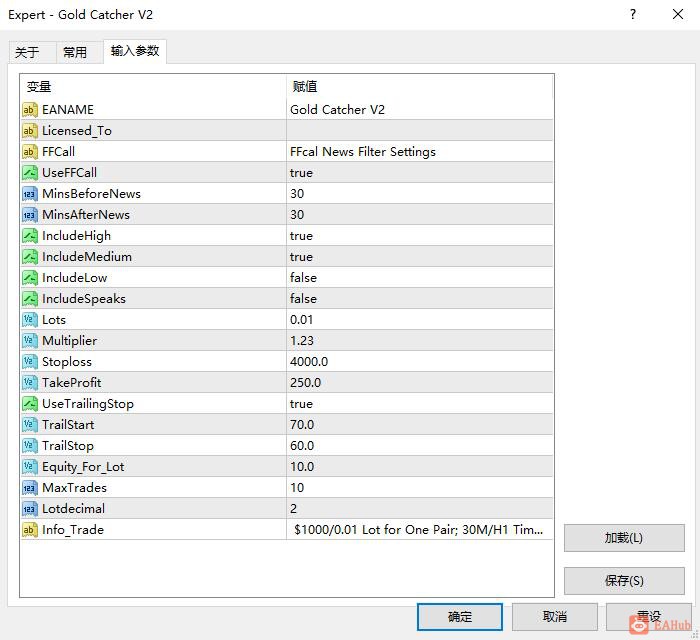700x640 pixels.
Task: Click the double icon beside TakeProfit
Action: point(29,382)
